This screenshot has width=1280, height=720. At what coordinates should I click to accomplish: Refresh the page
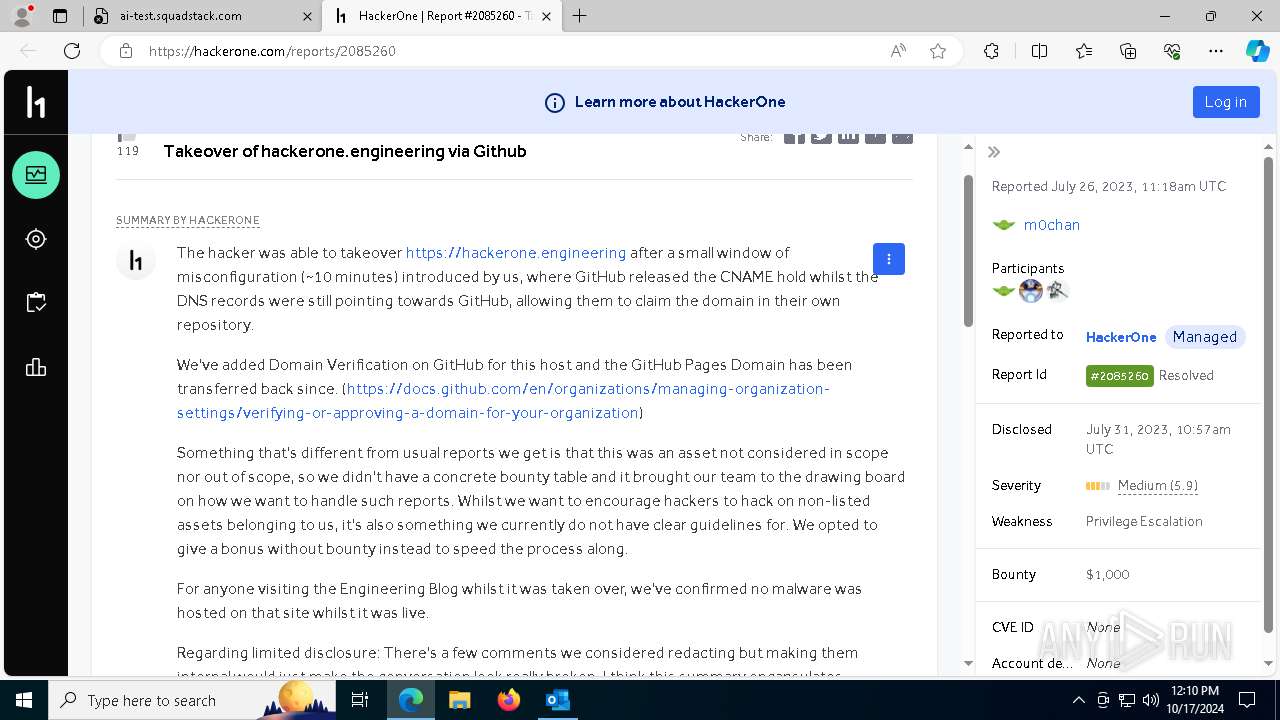[x=72, y=51]
